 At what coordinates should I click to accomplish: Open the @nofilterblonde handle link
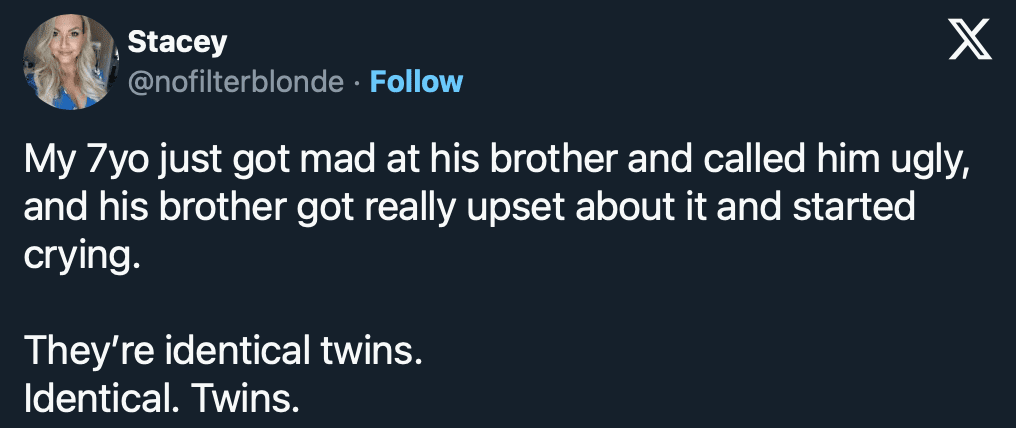pyautogui.click(x=236, y=81)
